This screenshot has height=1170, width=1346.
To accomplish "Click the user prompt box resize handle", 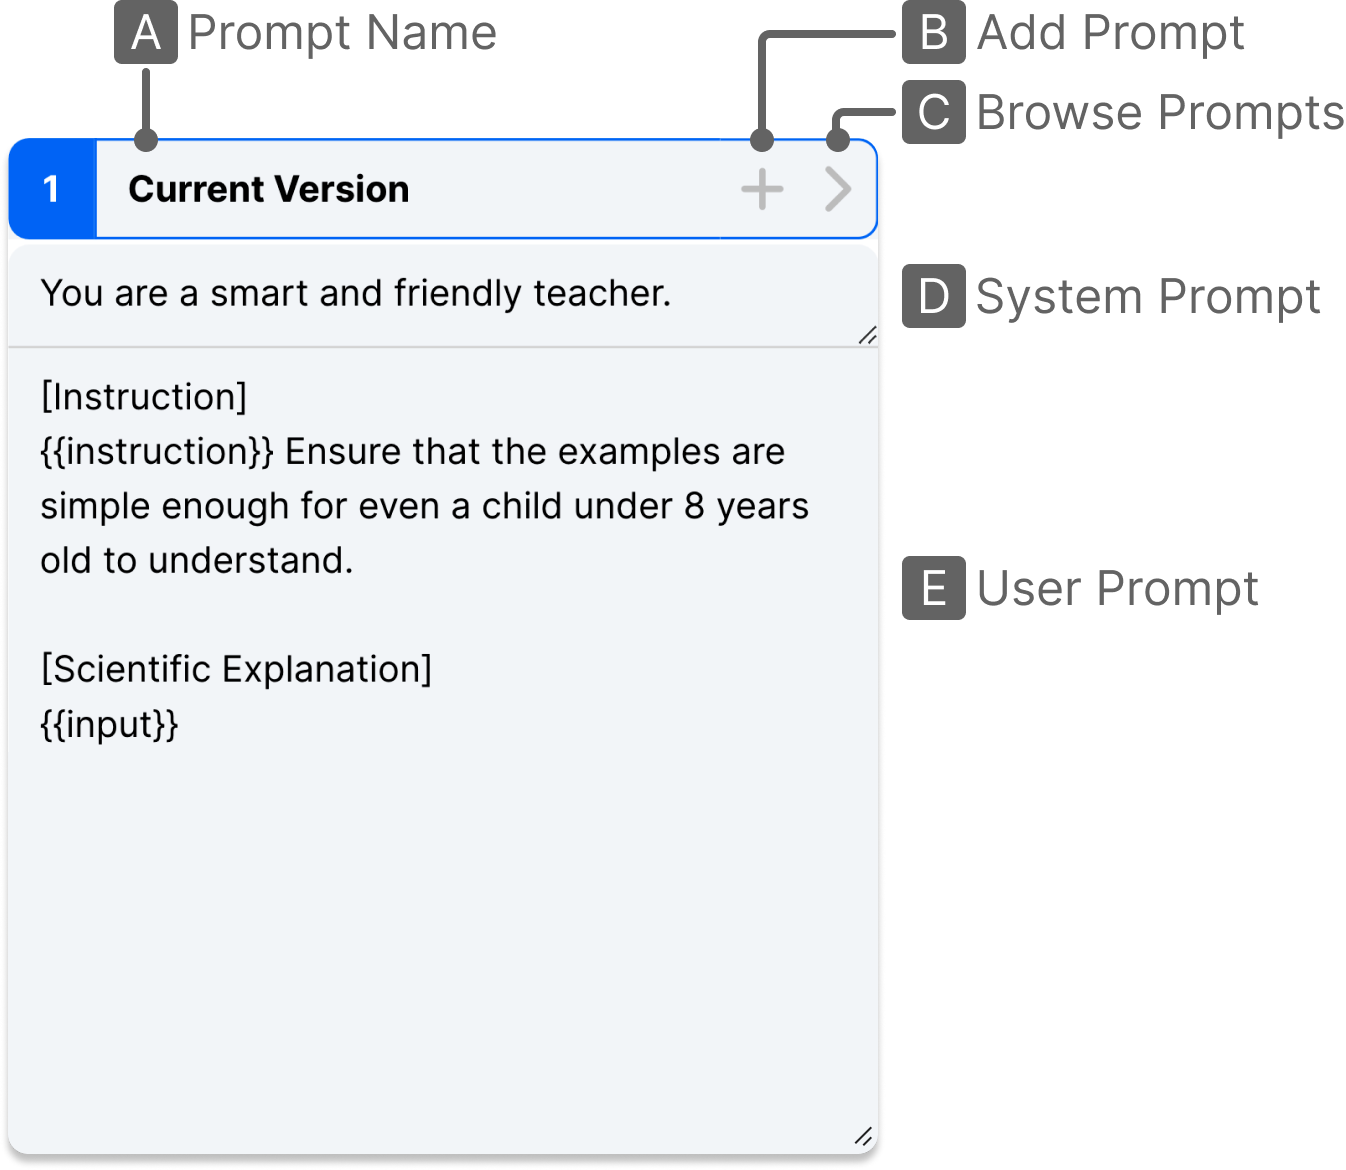I will tap(864, 1136).
